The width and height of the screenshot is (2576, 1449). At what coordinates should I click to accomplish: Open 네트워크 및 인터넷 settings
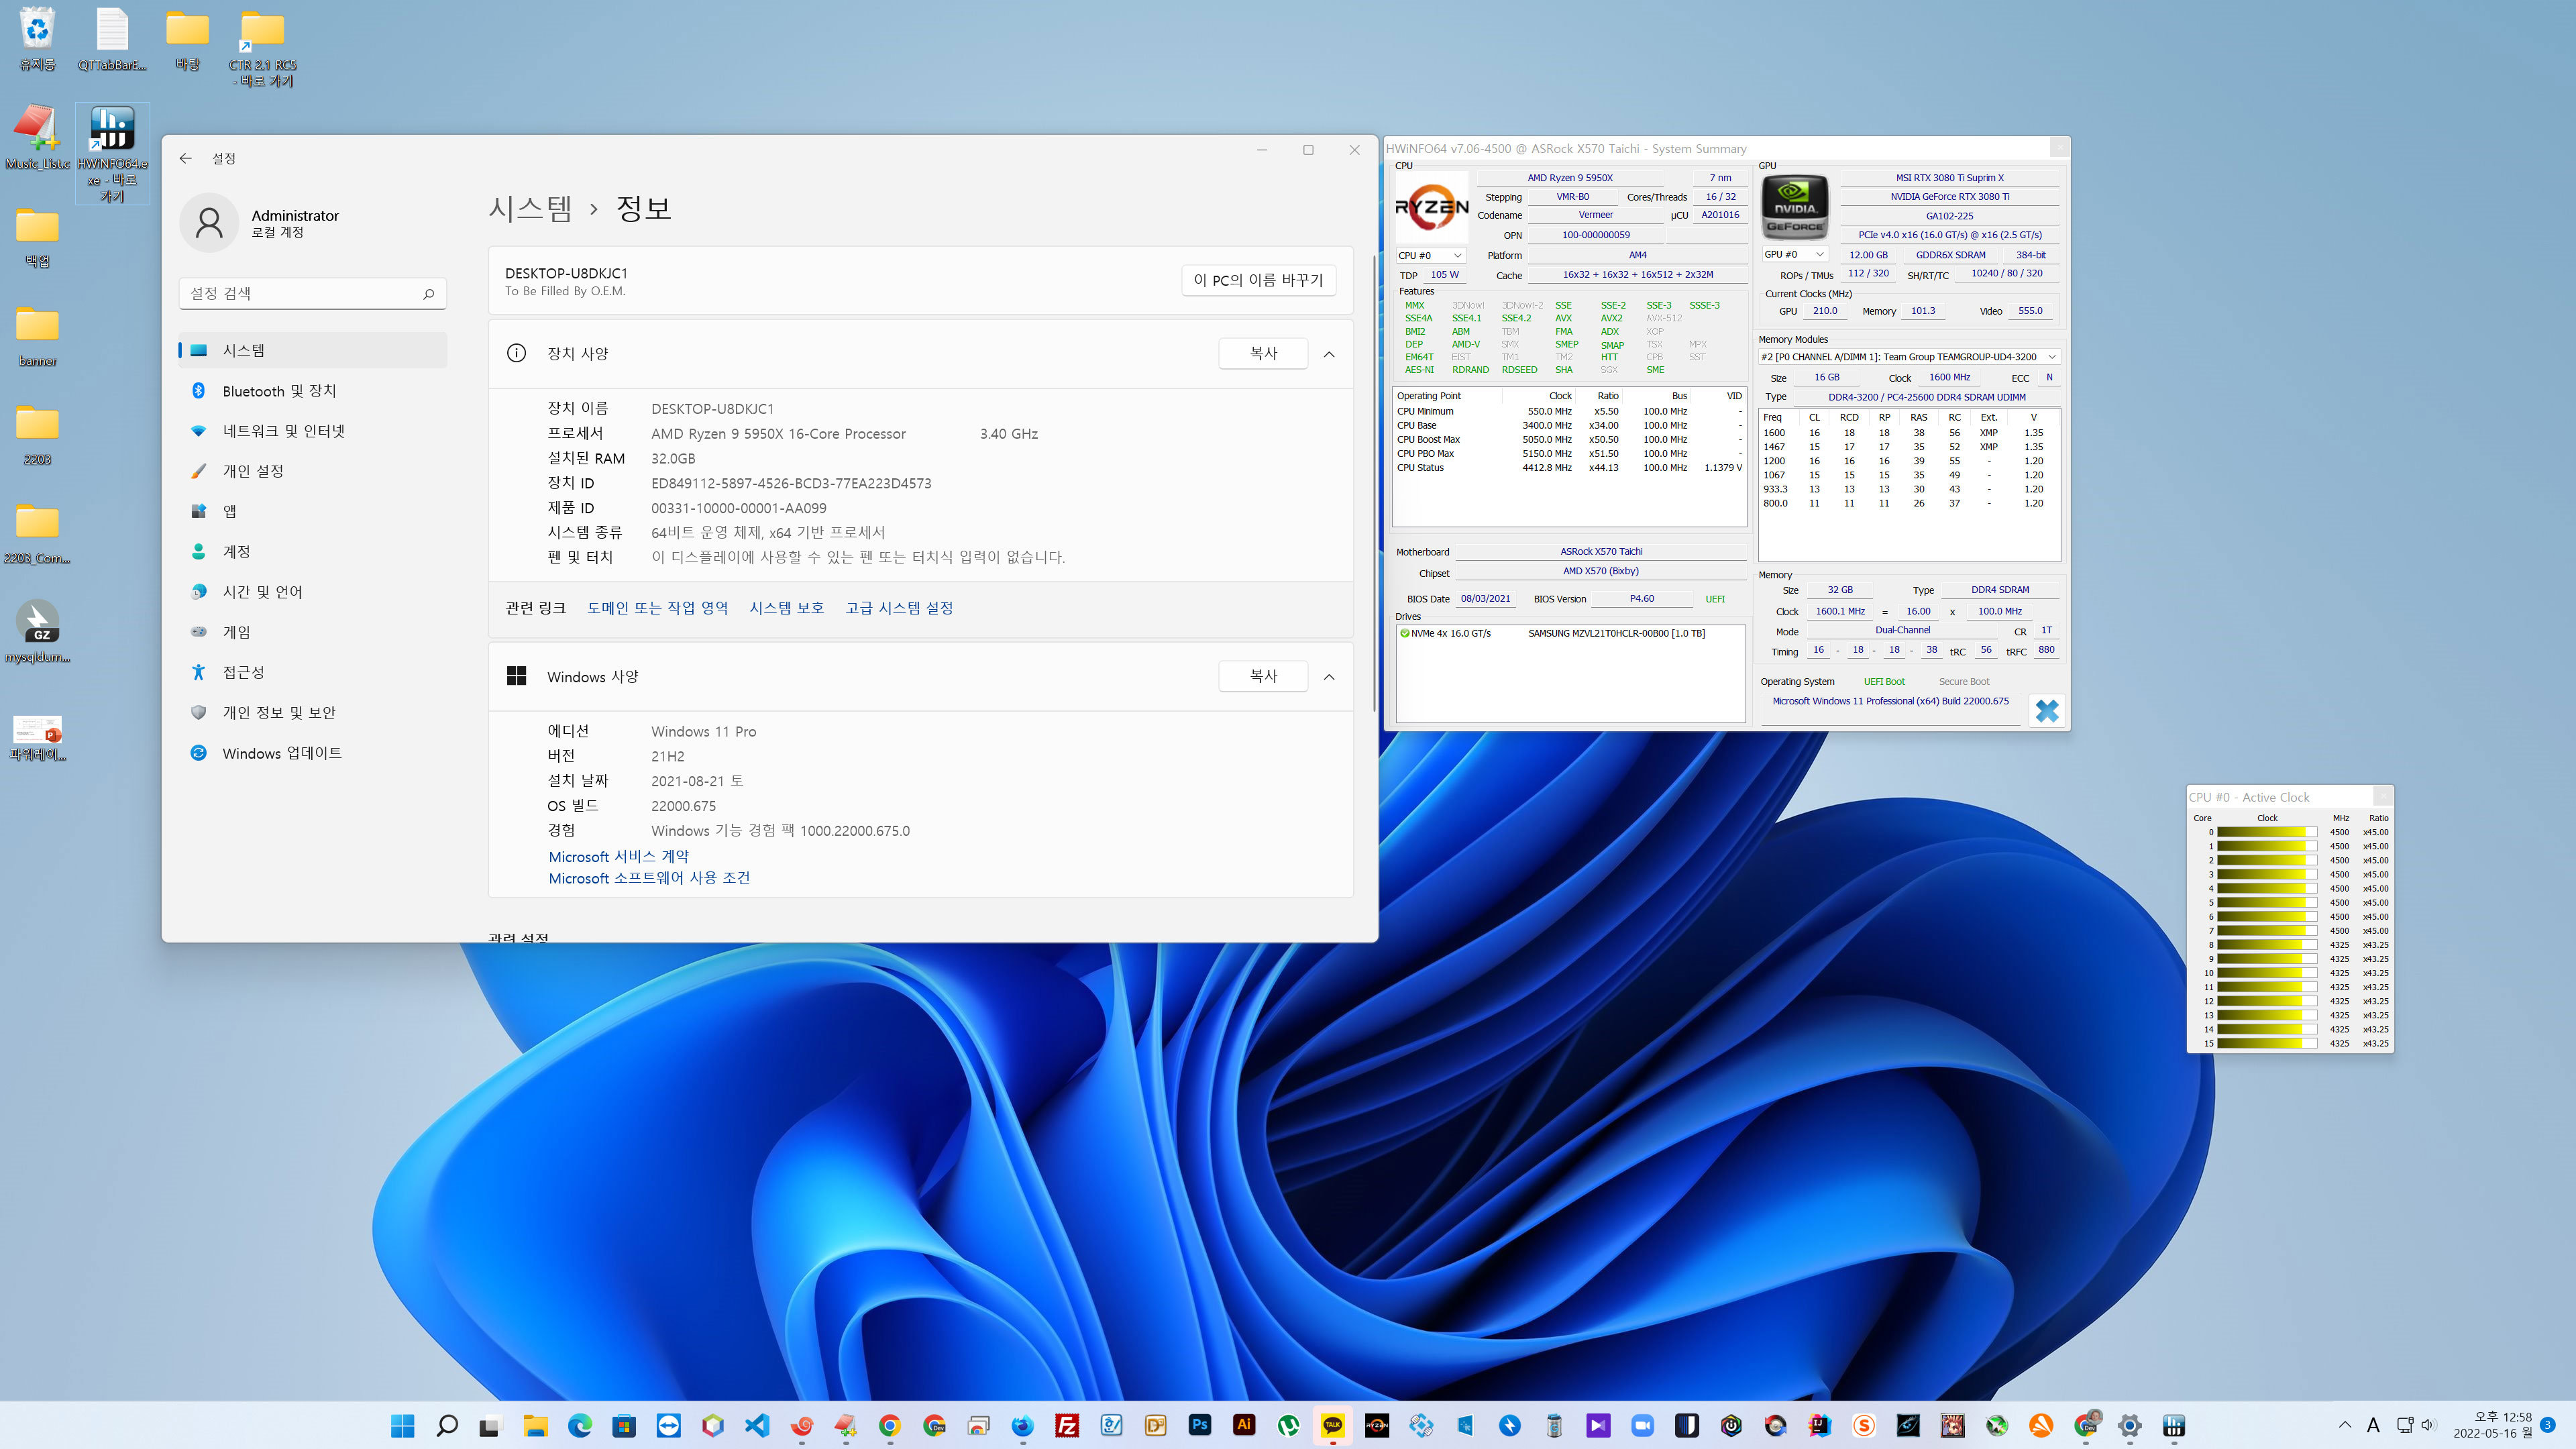click(312, 431)
